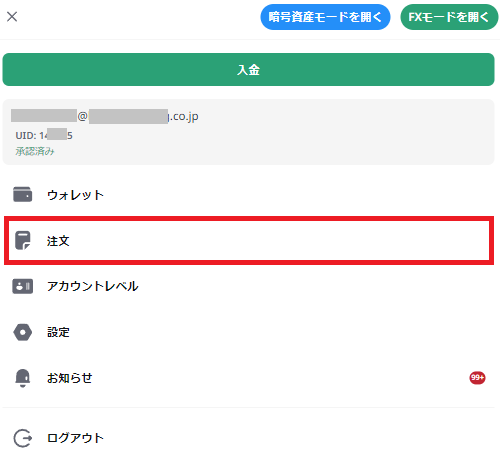Click the account level ID card icon
This screenshot has height=459, width=500.
[22, 286]
